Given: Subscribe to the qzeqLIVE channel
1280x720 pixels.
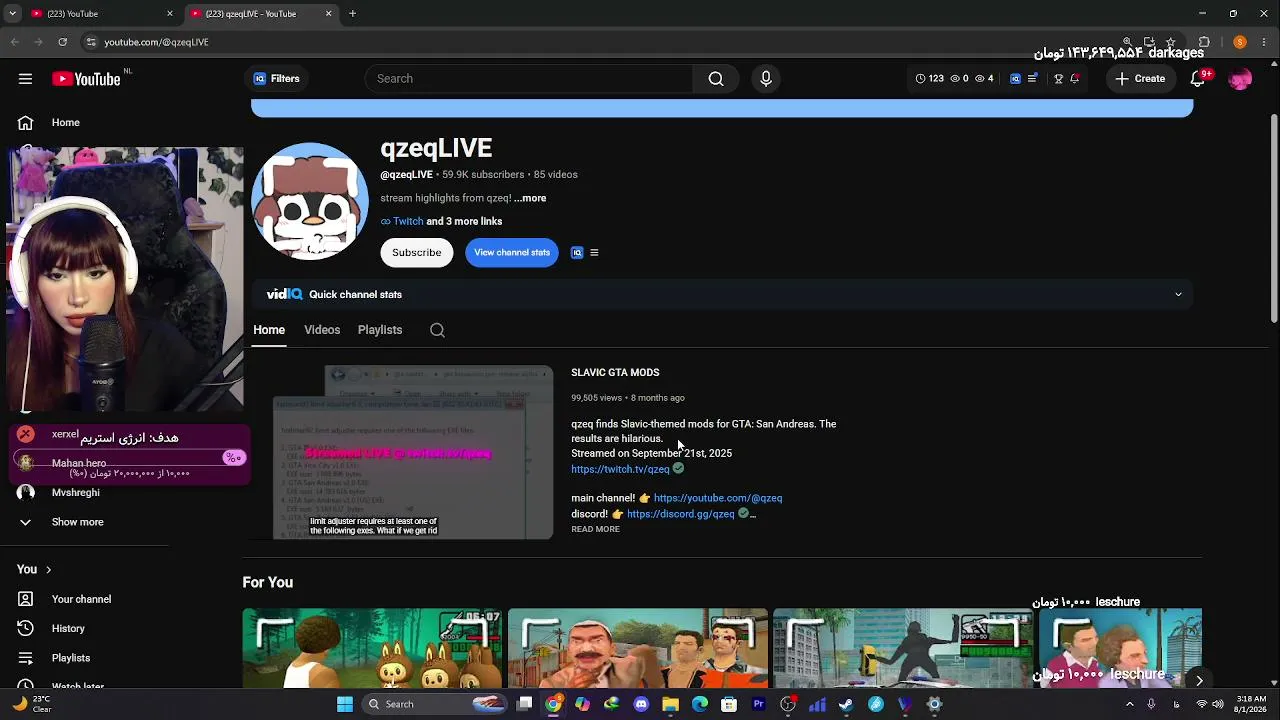Looking at the screenshot, I should (416, 253).
